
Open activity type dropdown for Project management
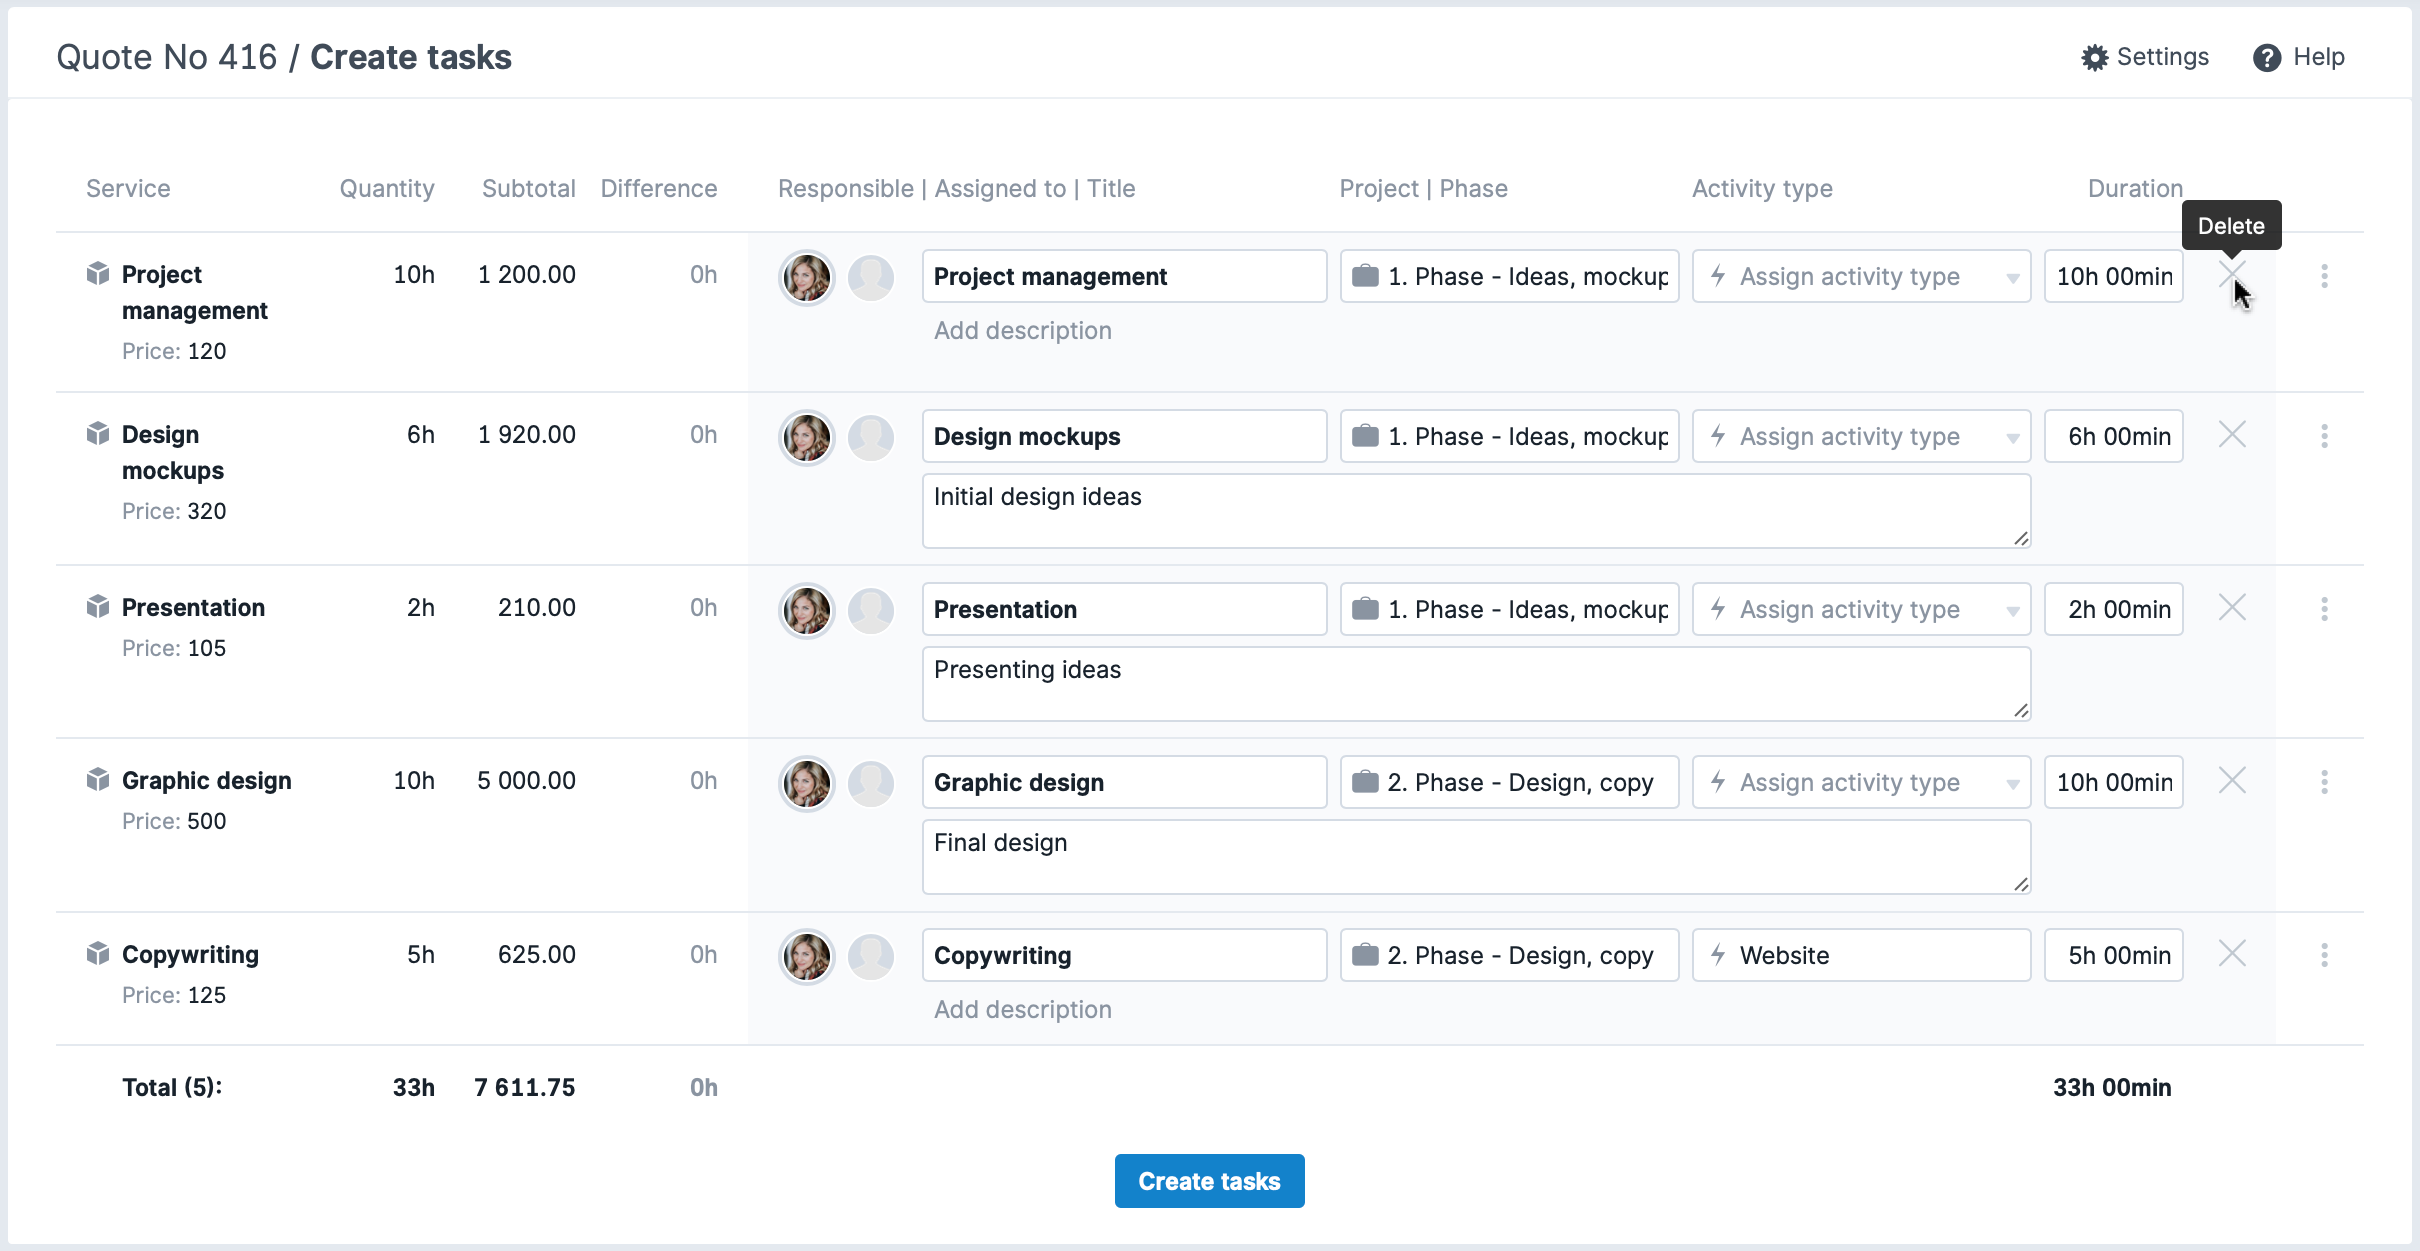[1861, 276]
